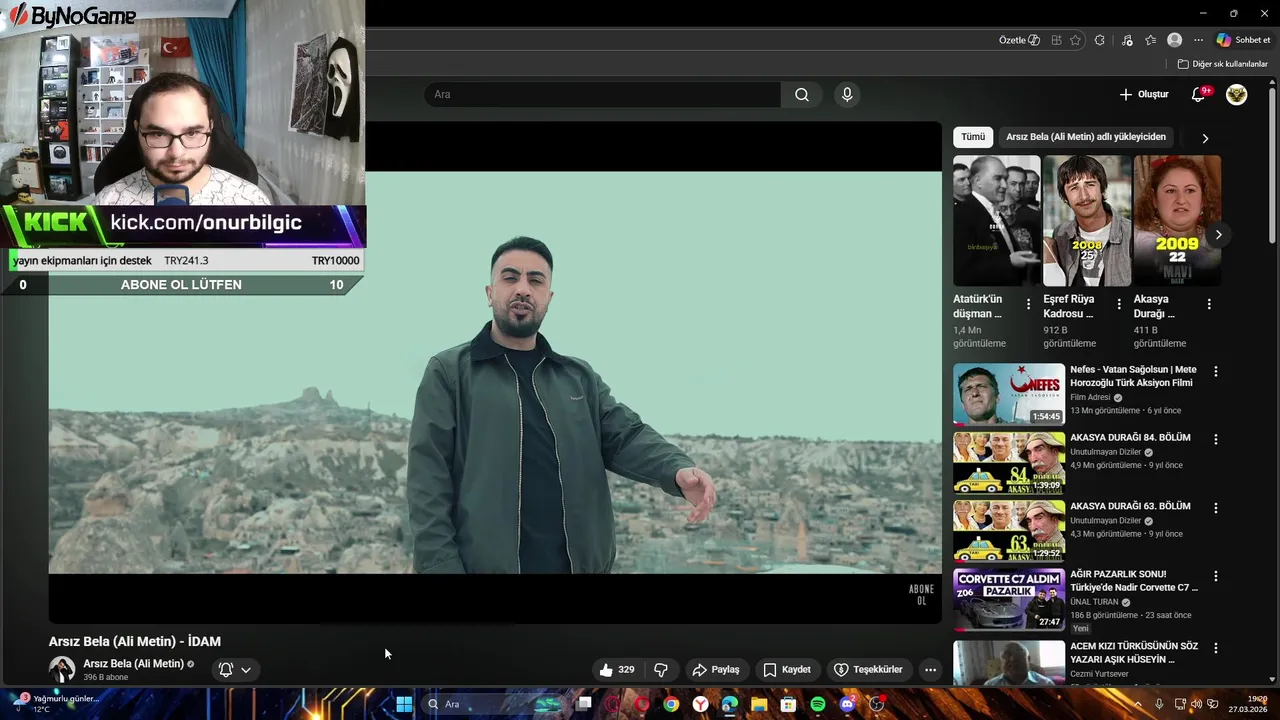Start voice search with microphone icon

(847, 94)
